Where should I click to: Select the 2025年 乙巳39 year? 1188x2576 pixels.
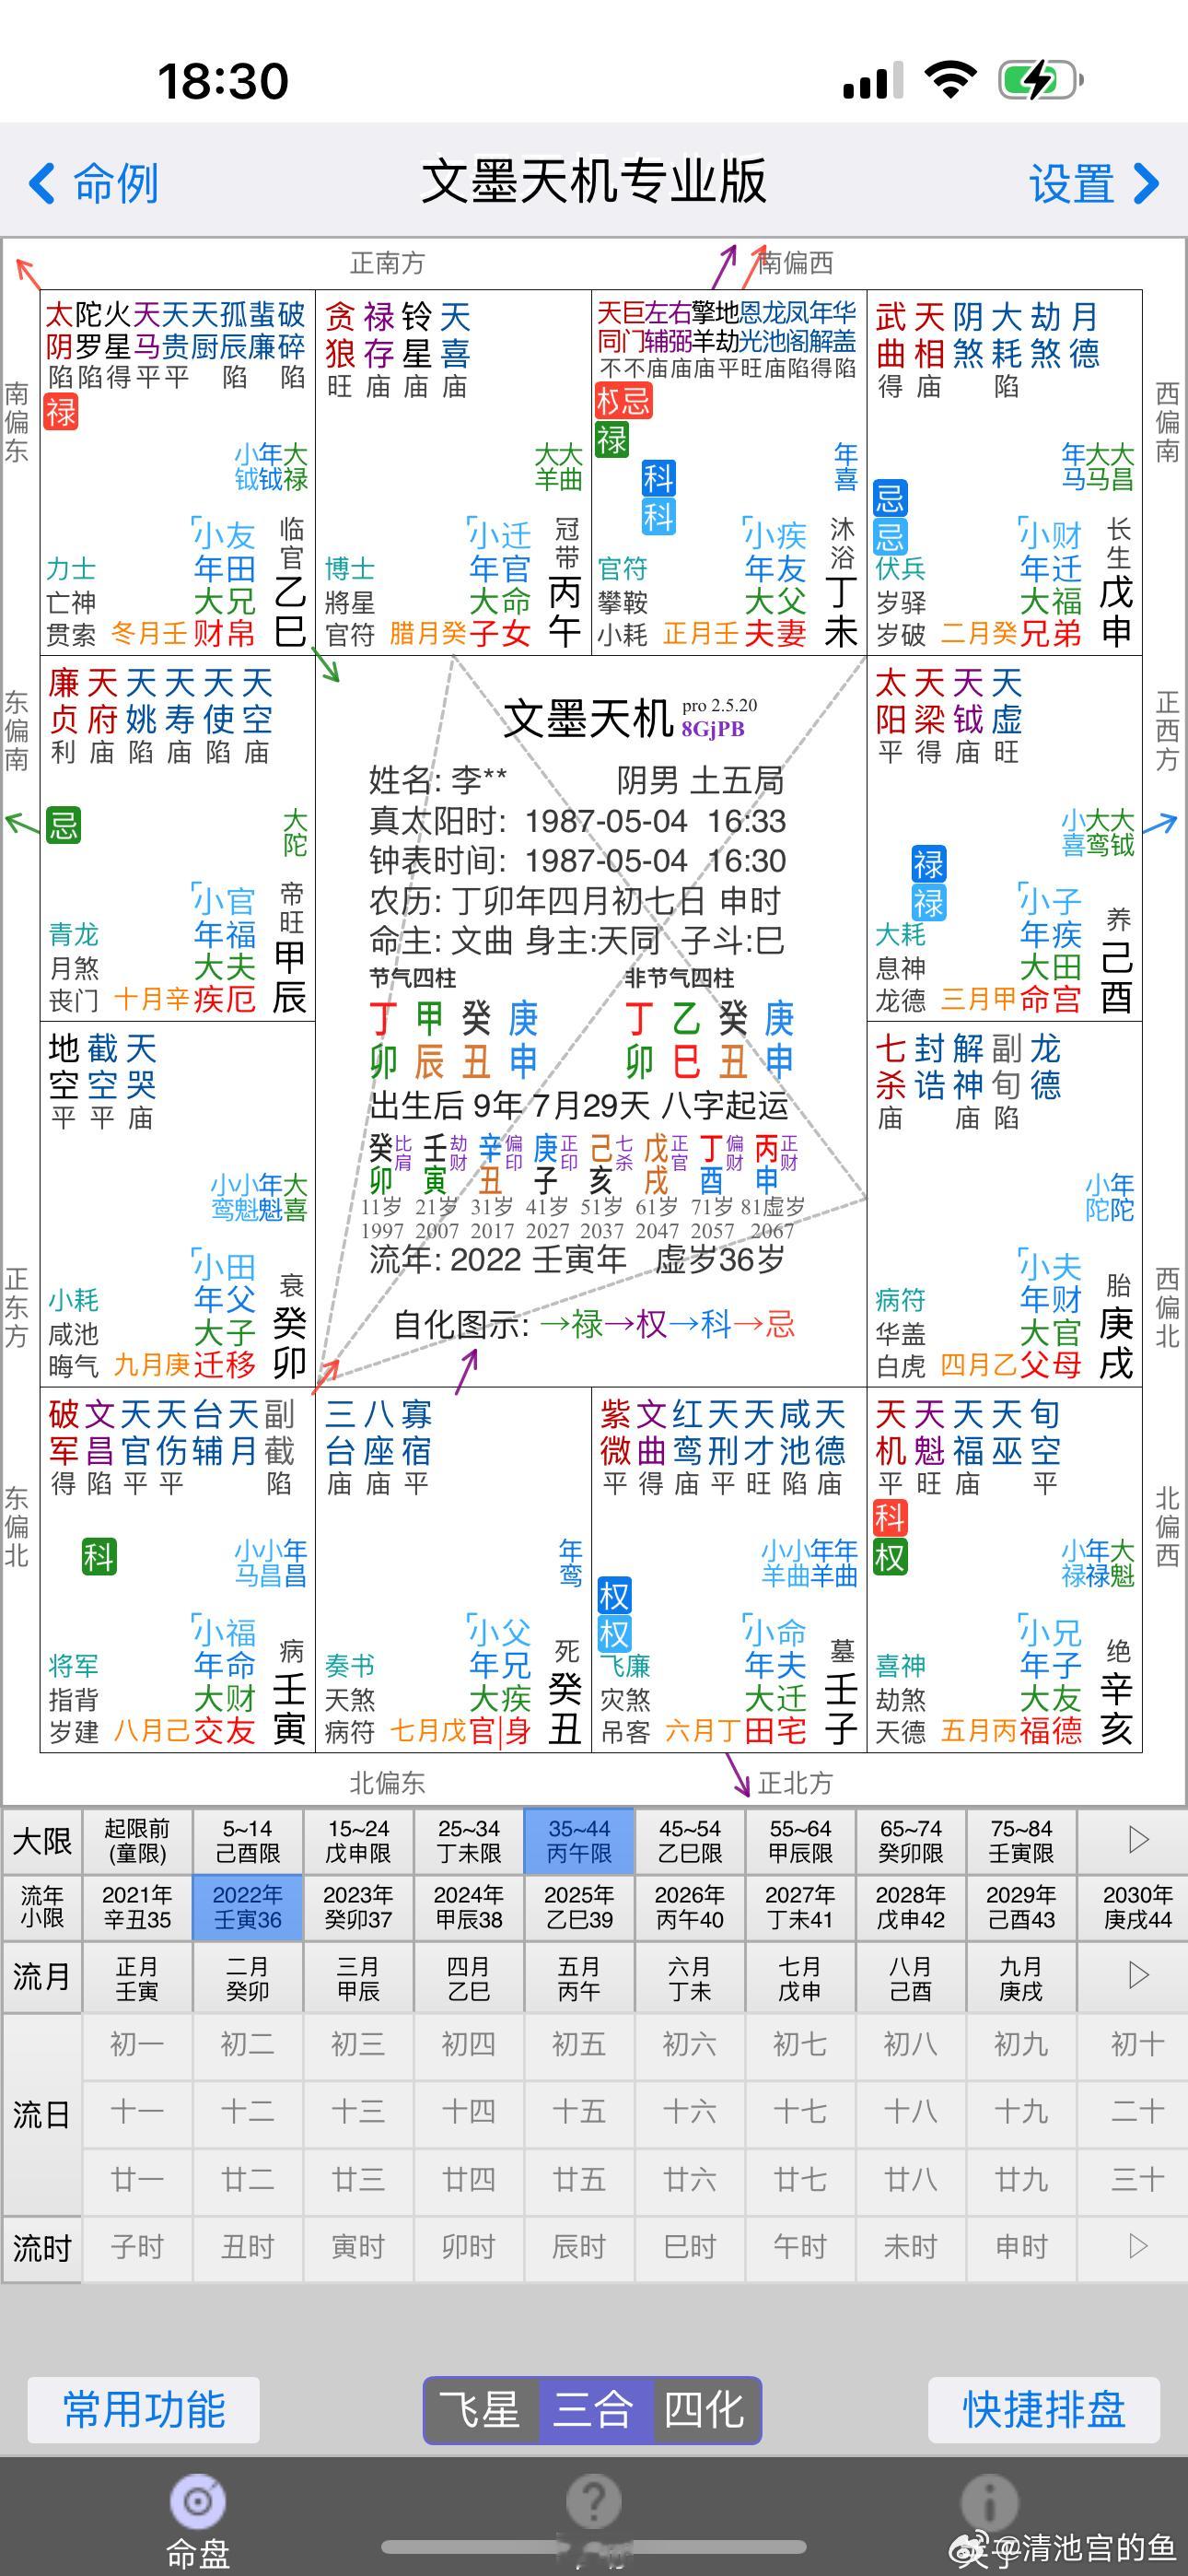point(579,1907)
